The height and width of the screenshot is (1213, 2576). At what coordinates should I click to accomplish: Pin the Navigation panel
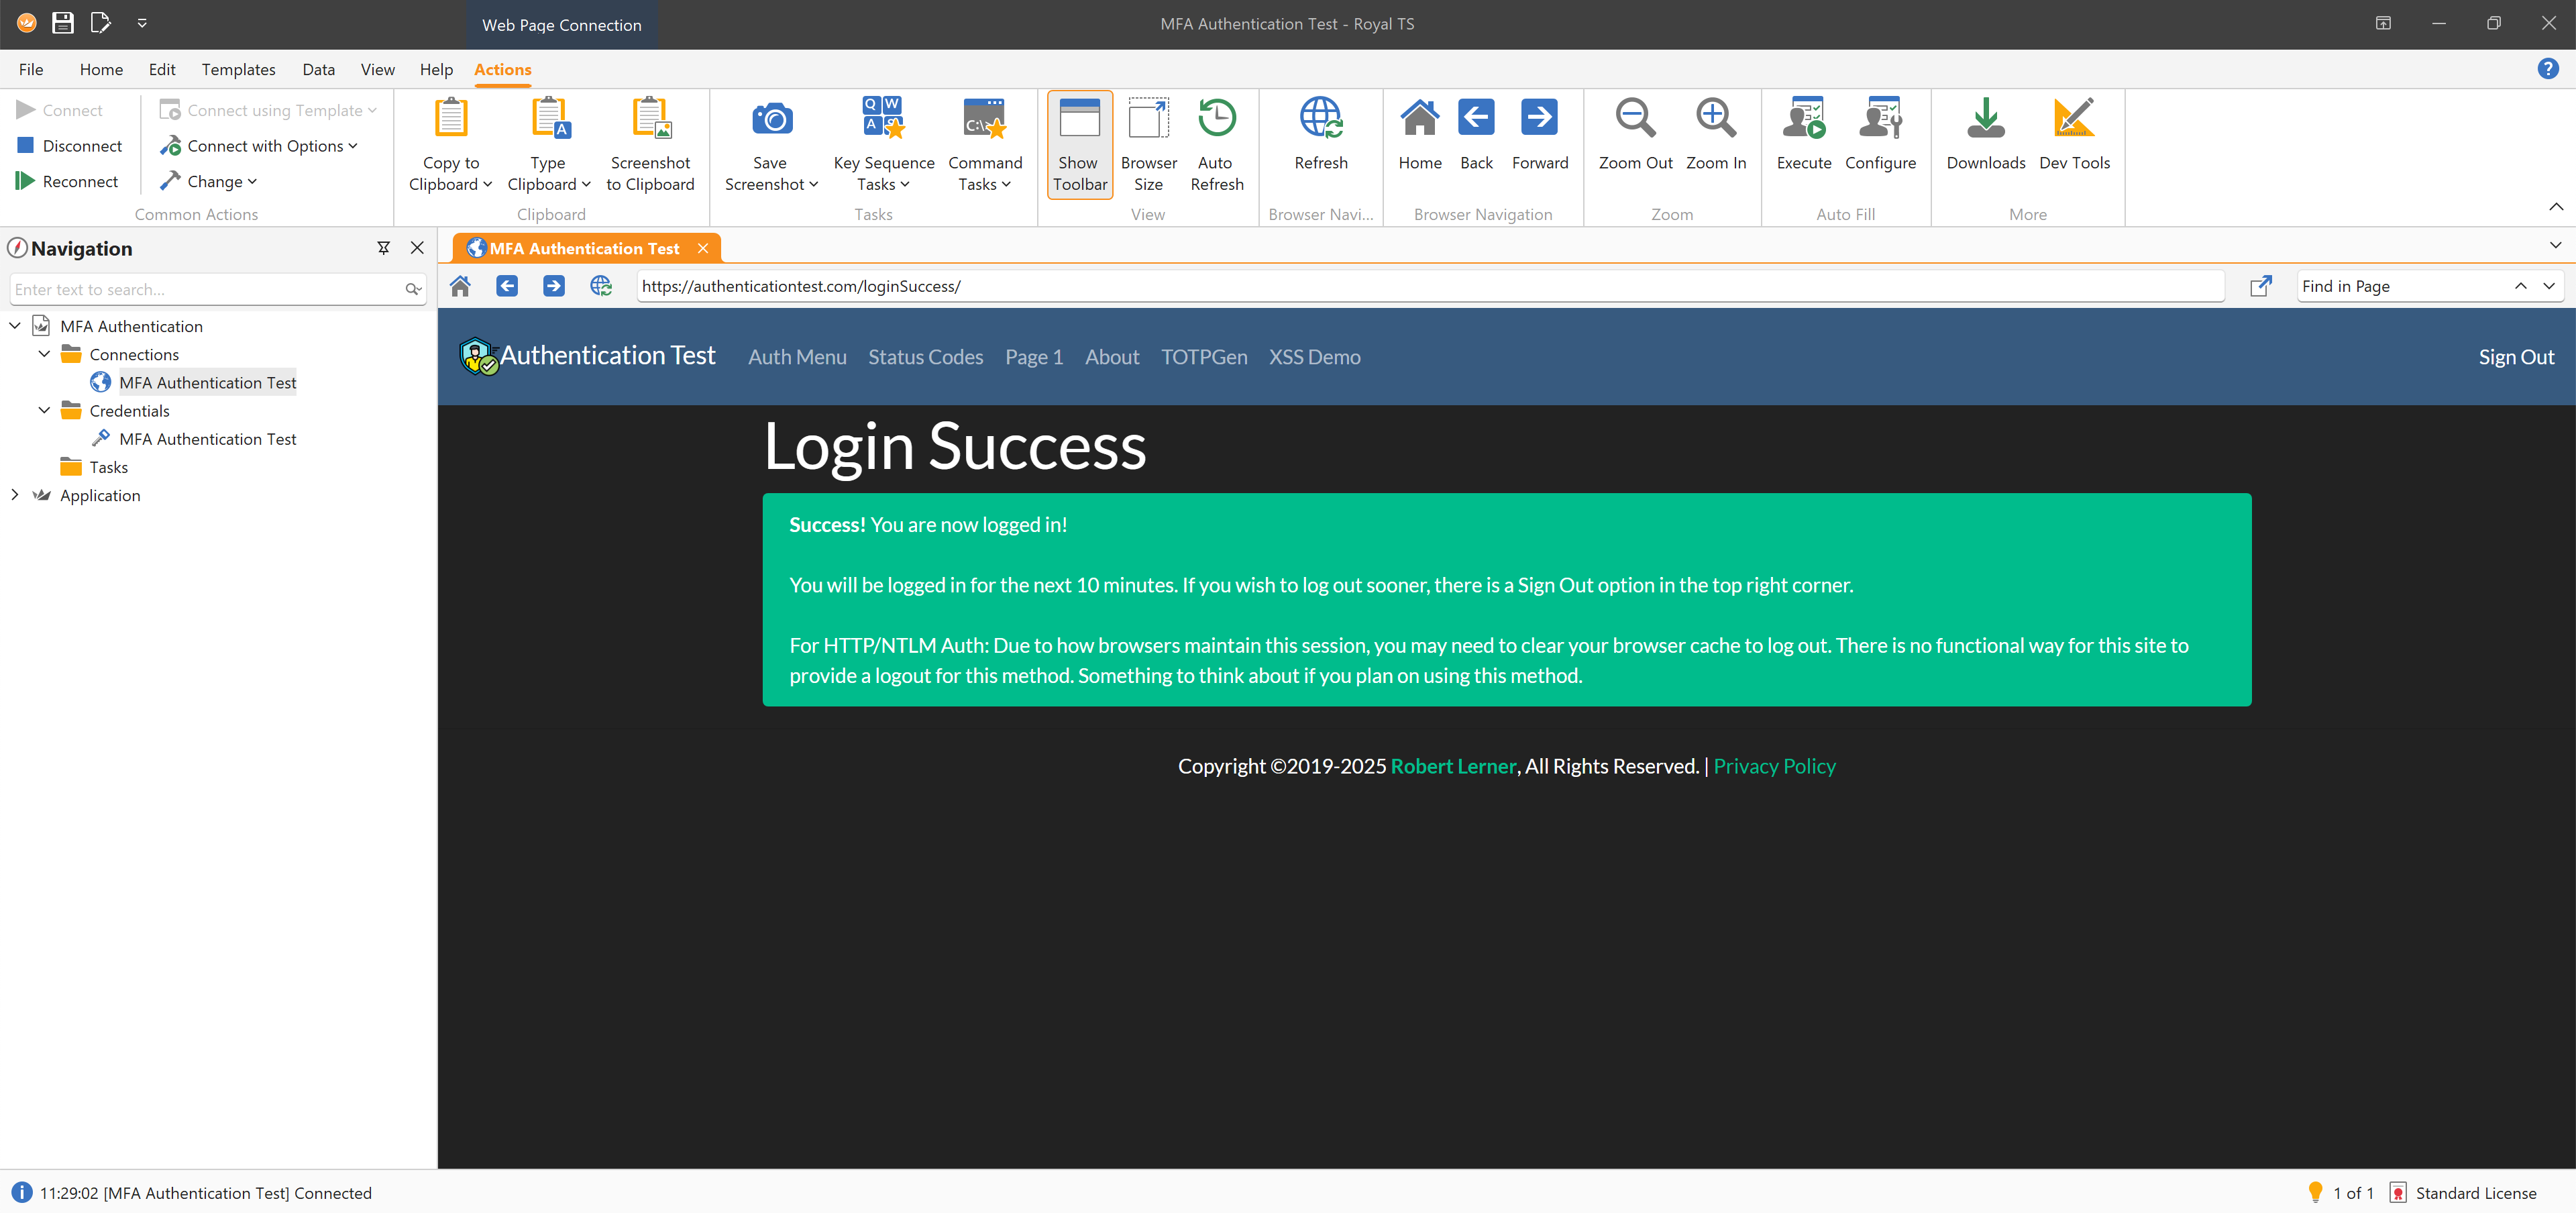pos(383,248)
